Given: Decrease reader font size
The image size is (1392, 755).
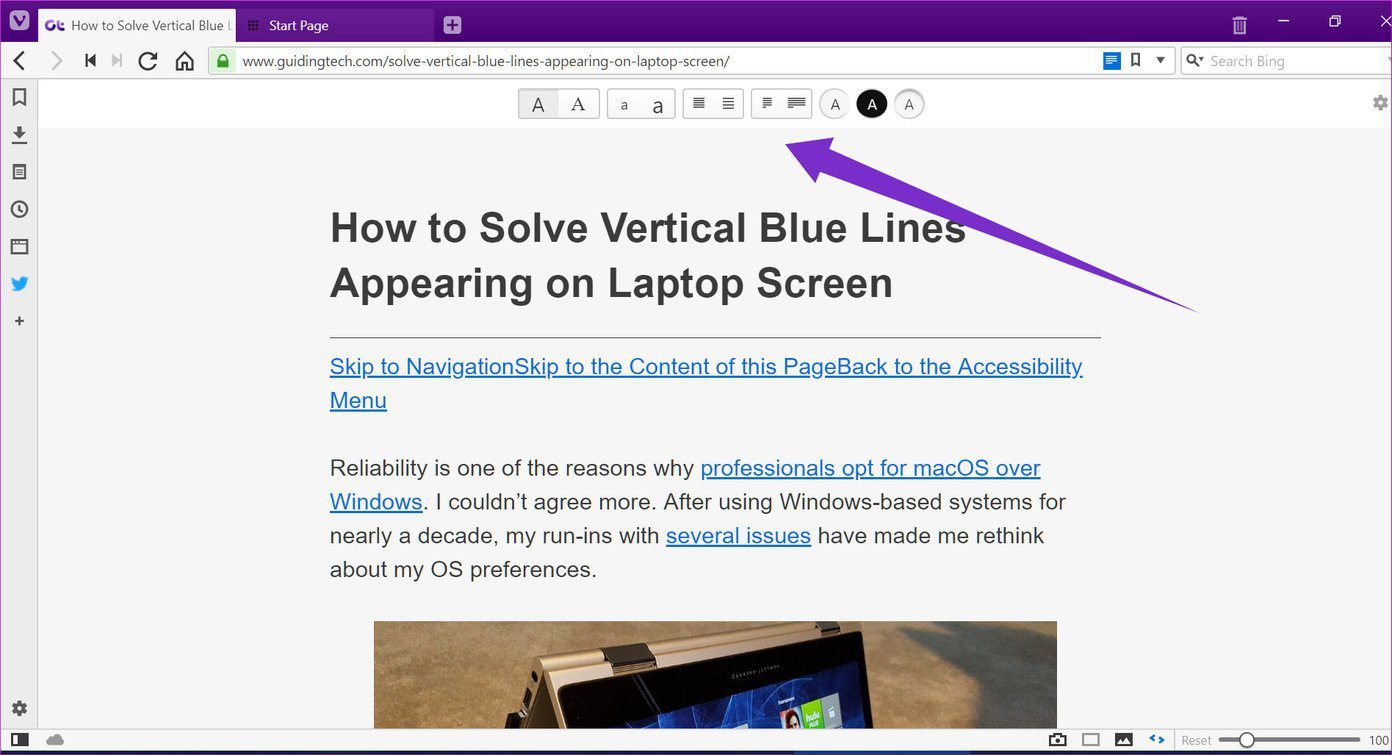Looking at the screenshot, I should (624, 104).
